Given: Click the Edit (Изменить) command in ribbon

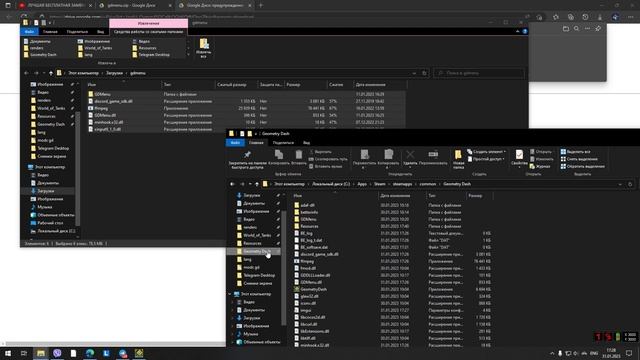Looking at the screenshot, I should (x=542, y=159).
